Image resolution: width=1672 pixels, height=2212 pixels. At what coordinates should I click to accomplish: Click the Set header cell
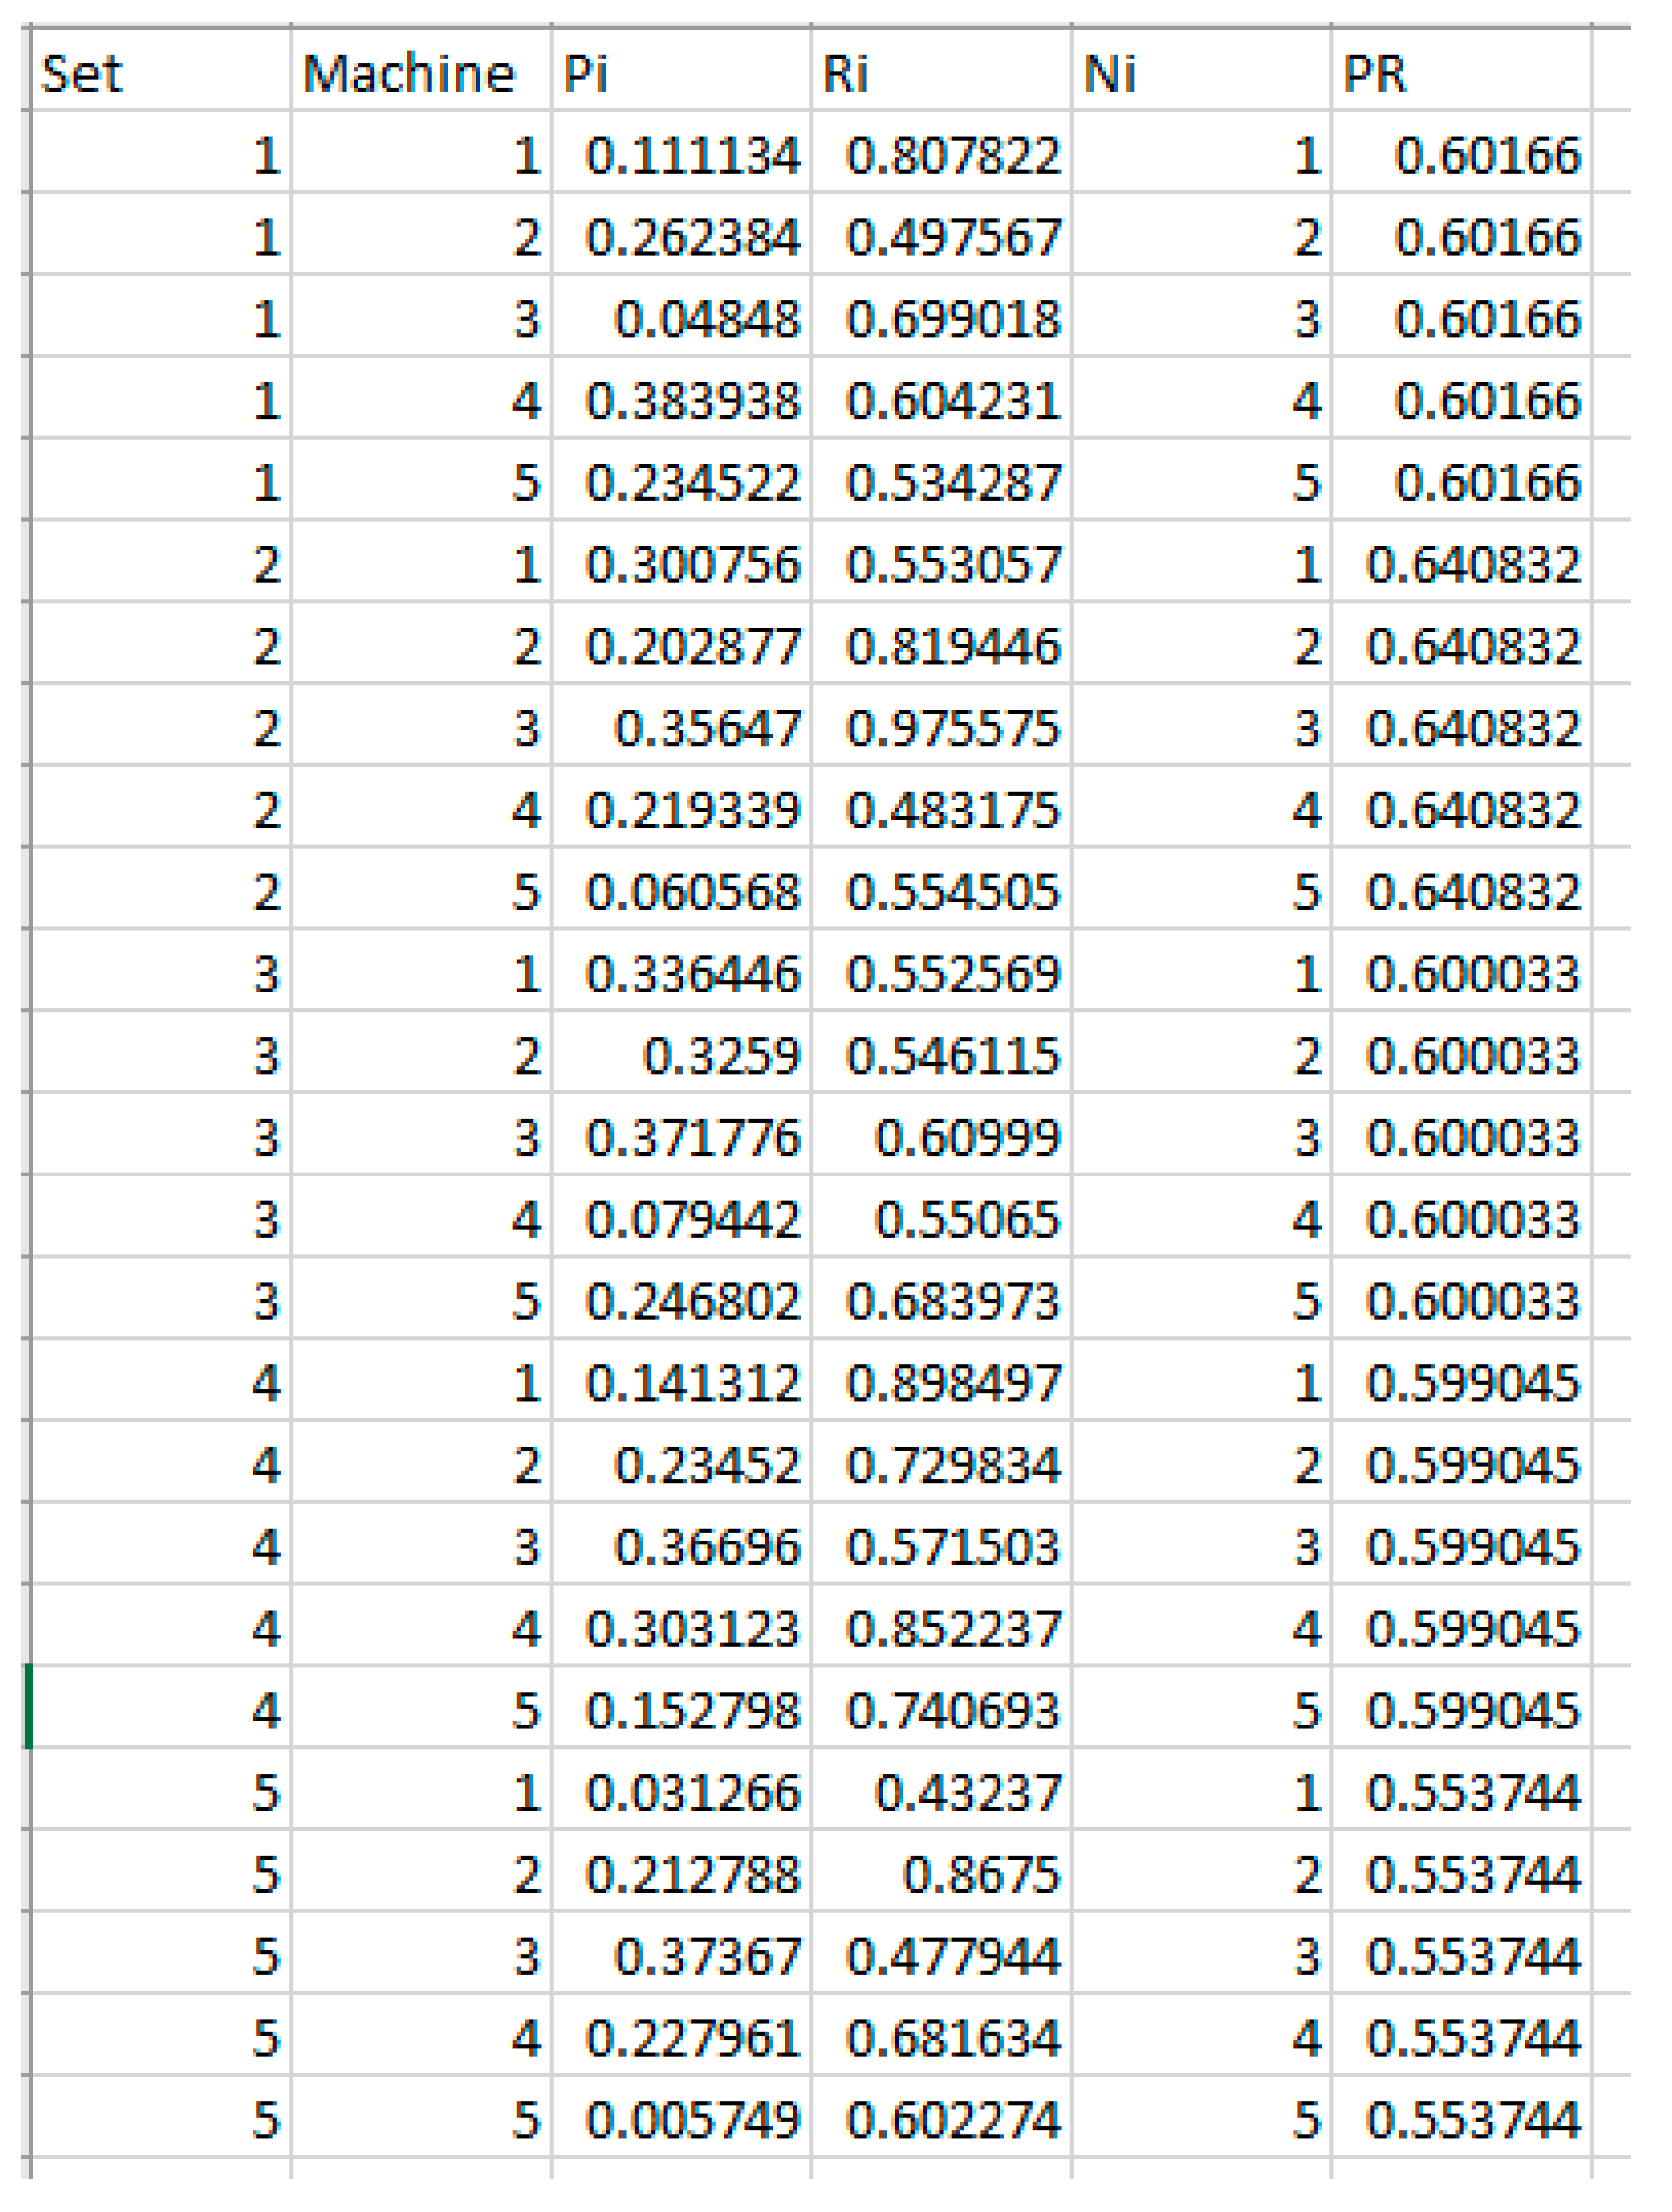coord(160,72)
